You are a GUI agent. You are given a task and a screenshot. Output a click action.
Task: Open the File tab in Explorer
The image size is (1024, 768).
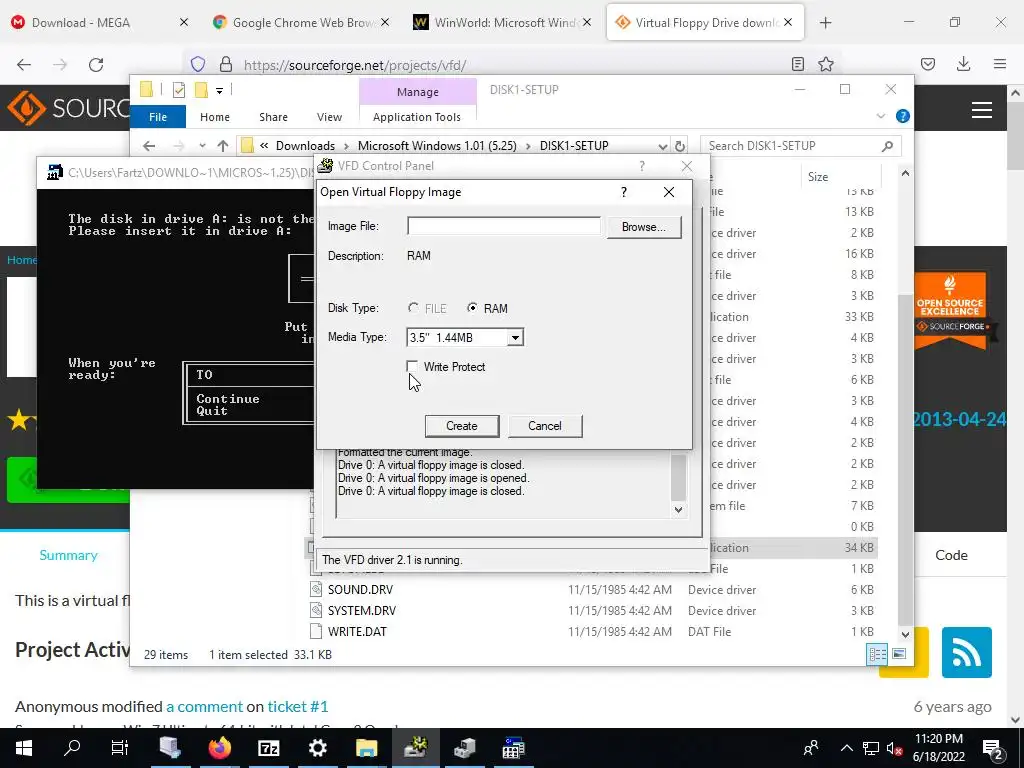158,117
